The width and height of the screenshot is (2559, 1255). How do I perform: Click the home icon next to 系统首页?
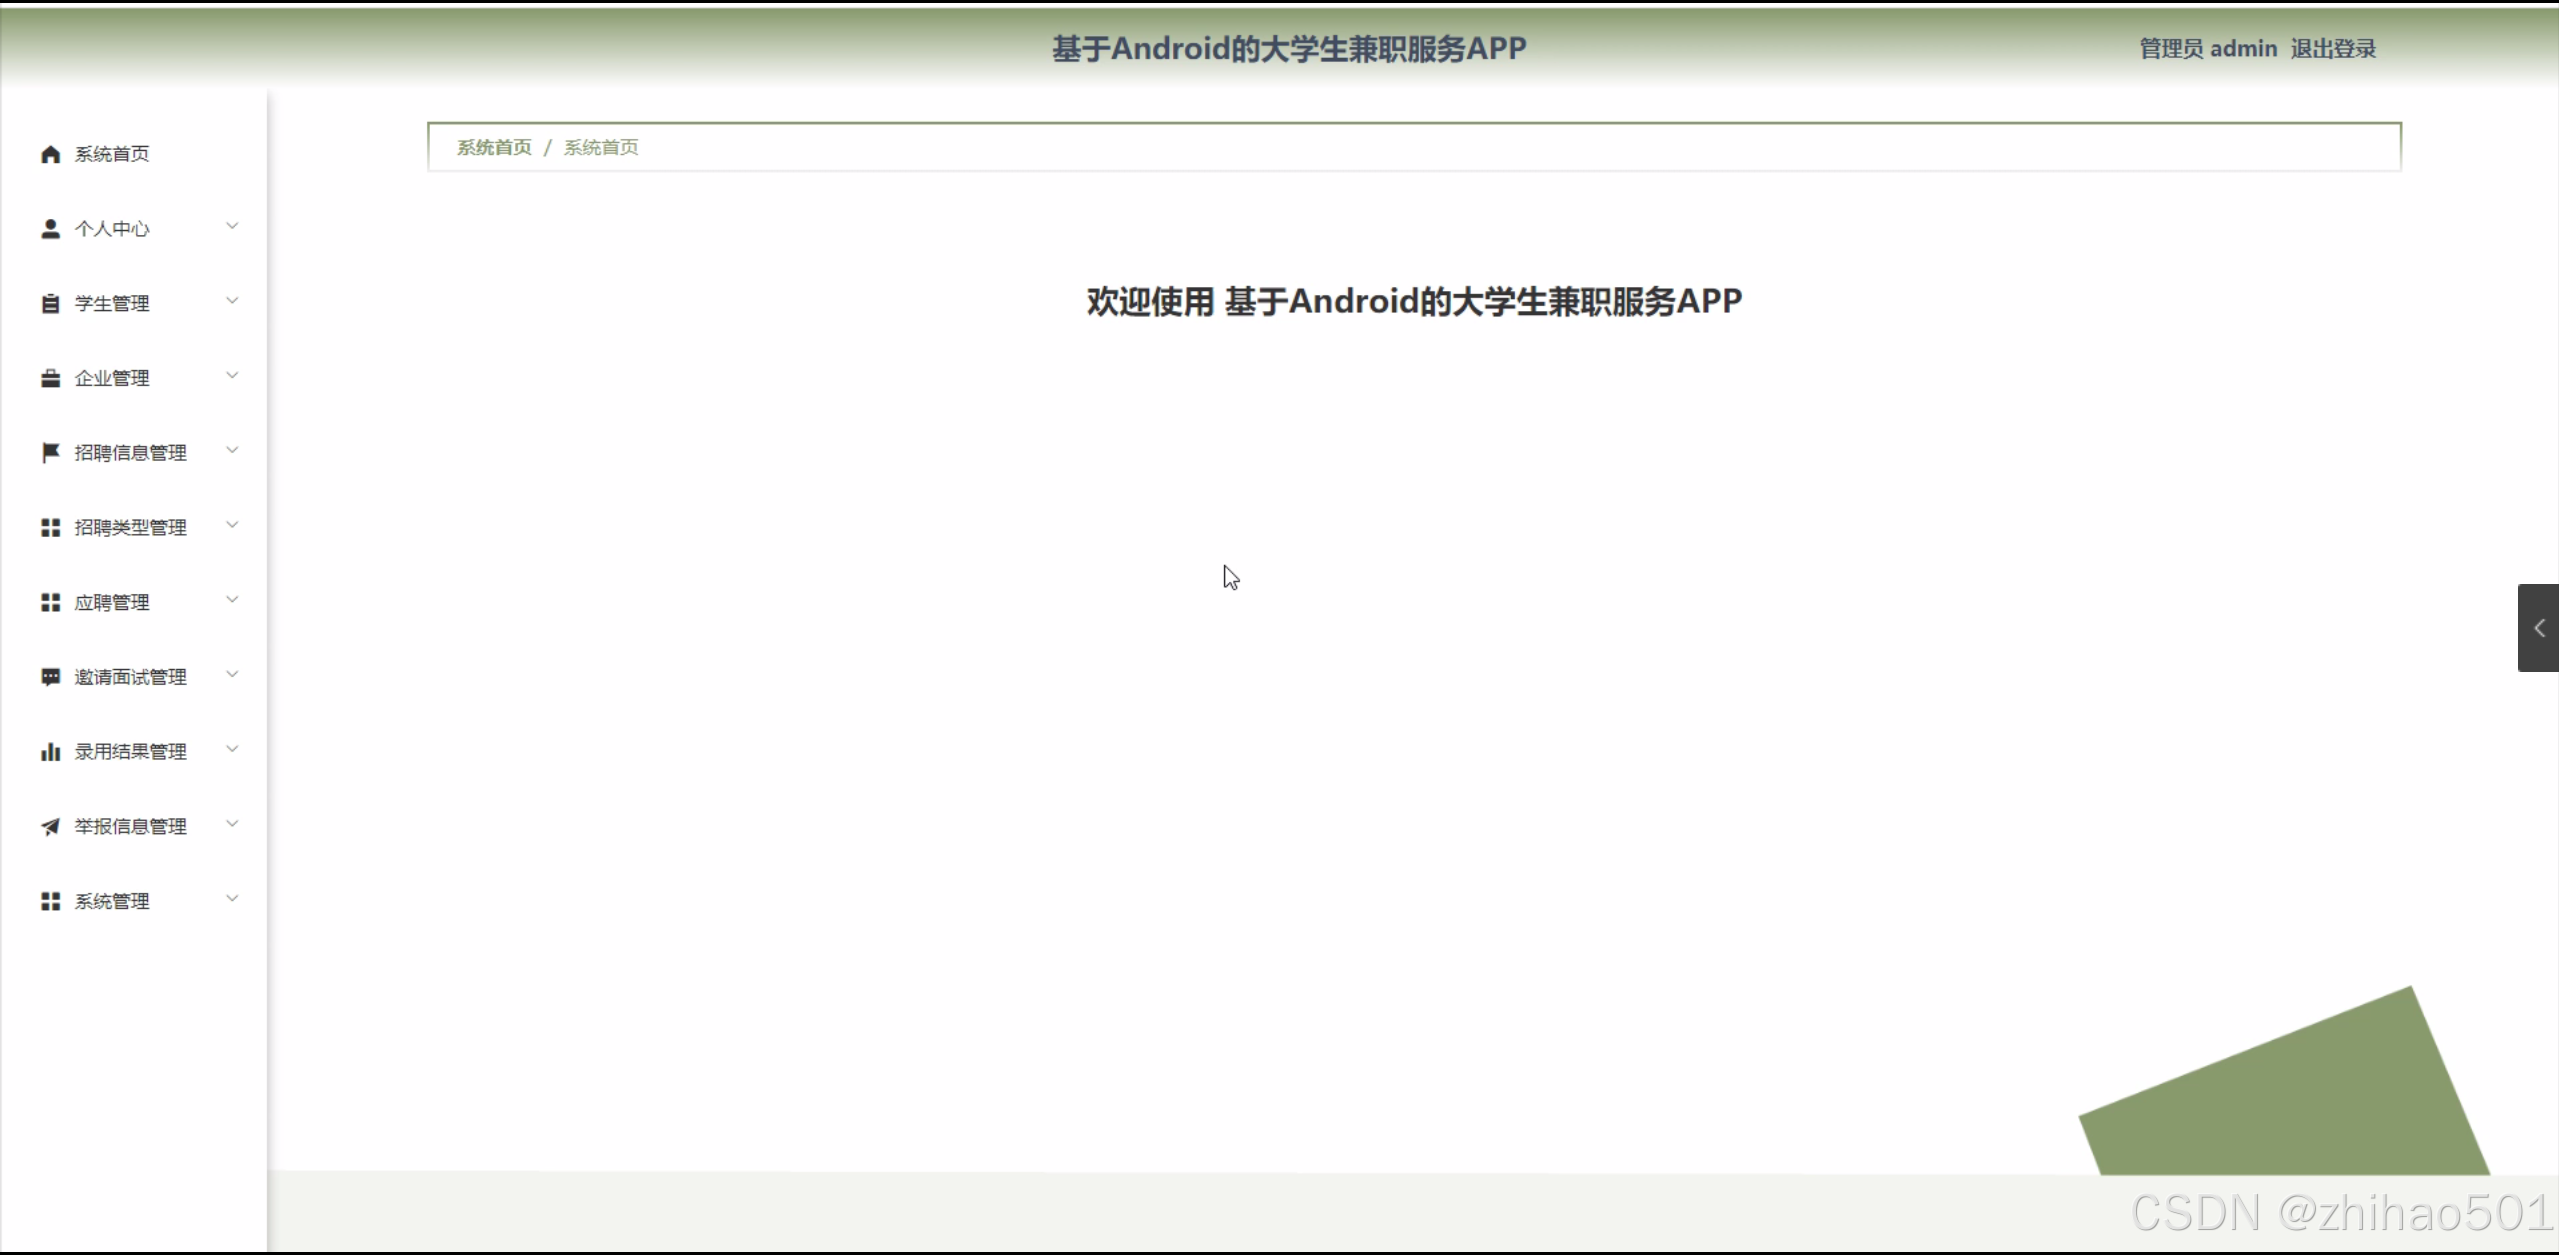pyautogui.click(x=51, y=153)
